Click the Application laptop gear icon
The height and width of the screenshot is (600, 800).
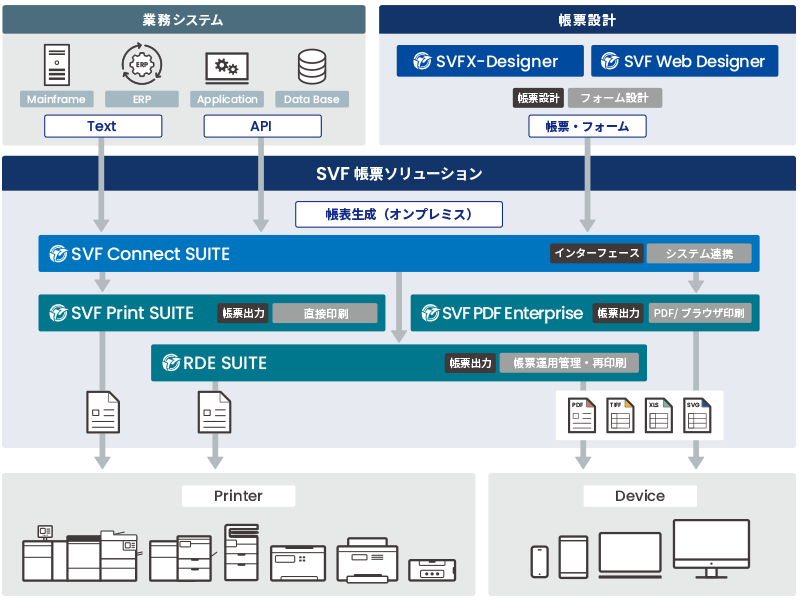tap(227, 67)
